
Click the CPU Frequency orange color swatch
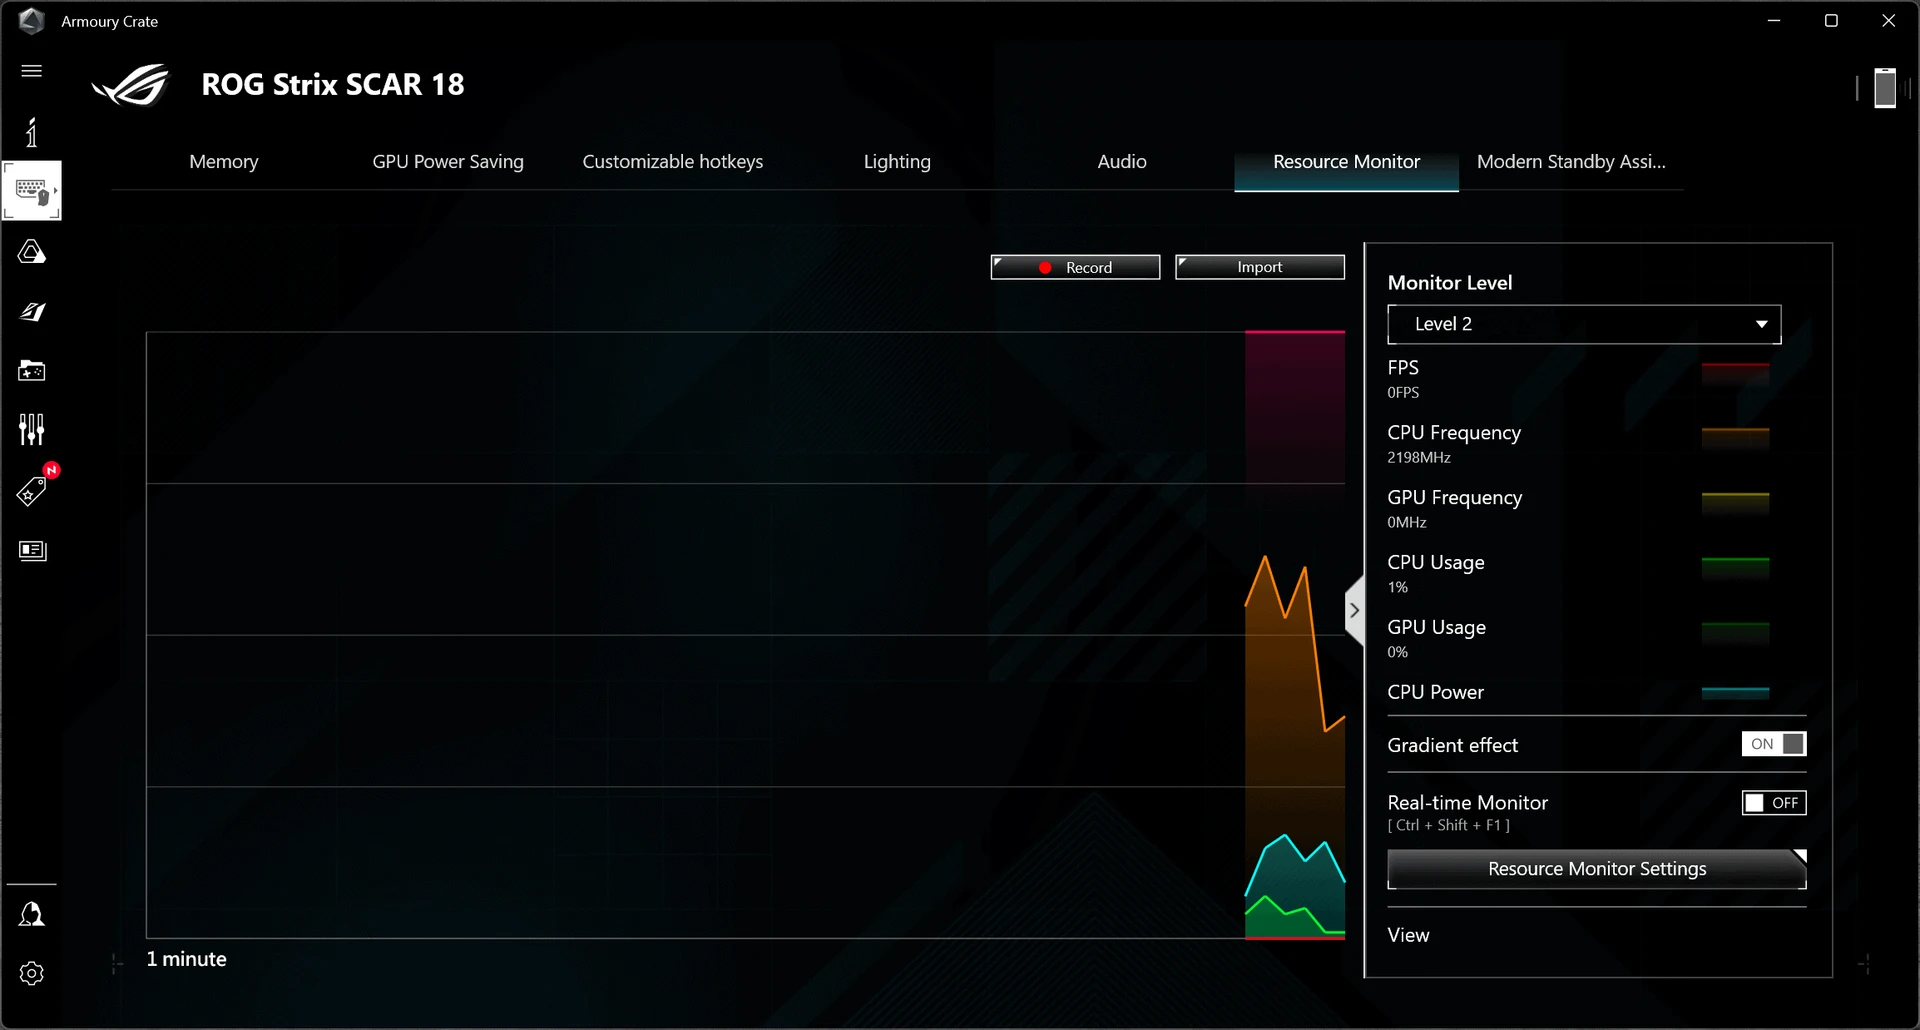coord(1735,438)
